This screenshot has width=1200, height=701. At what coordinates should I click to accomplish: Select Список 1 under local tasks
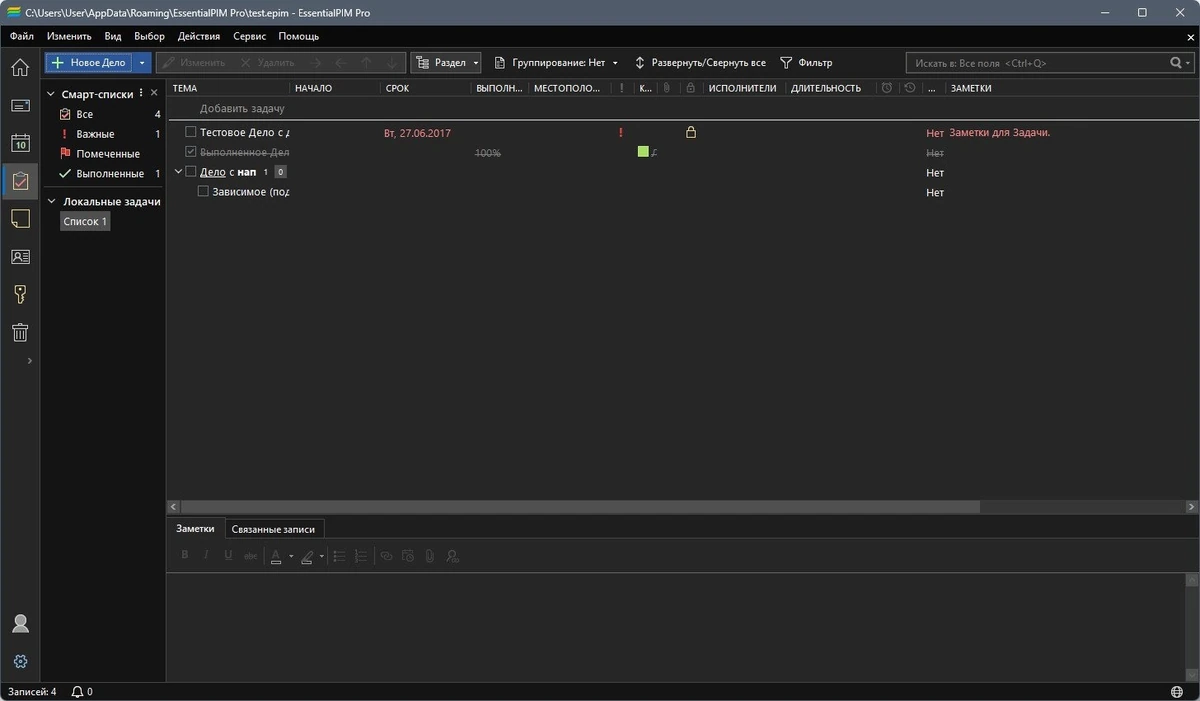pyautogui.click(x=85, y=221)
